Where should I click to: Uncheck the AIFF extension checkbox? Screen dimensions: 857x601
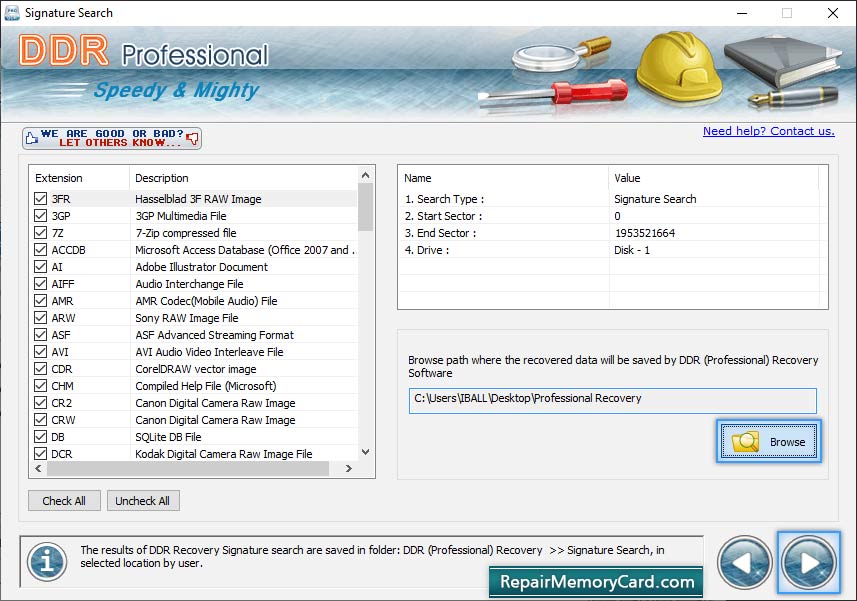pyautogui.click(x=40, y=284)
